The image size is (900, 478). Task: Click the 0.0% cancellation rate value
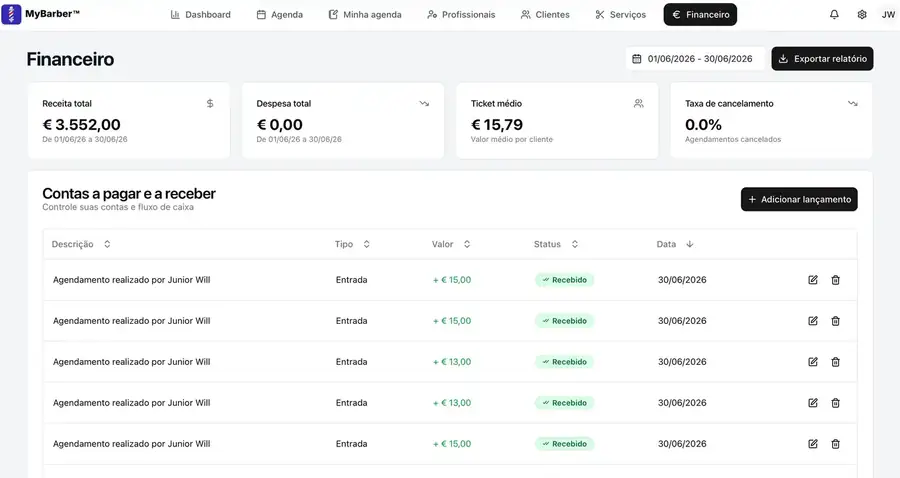click(x=703, y=125)
